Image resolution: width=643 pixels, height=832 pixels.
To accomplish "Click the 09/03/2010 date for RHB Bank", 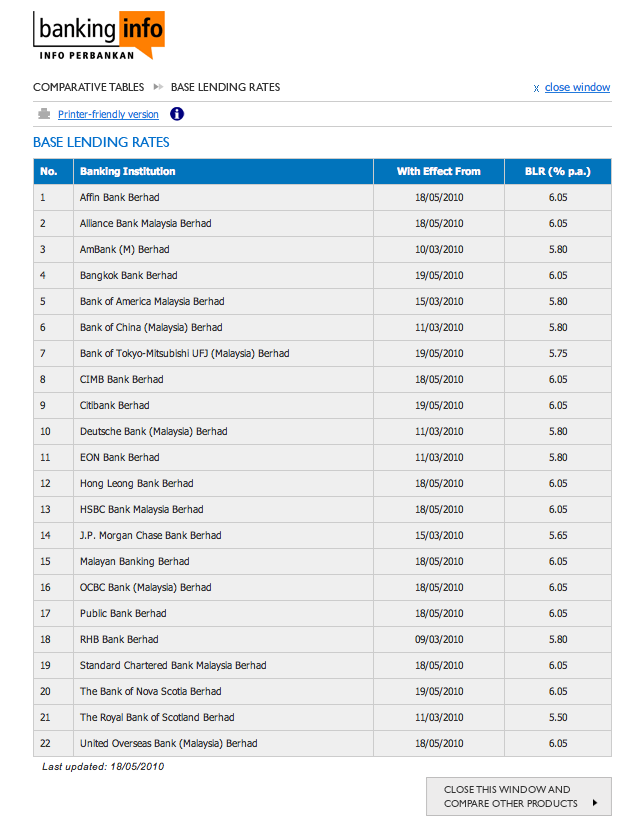I will 439,639.
